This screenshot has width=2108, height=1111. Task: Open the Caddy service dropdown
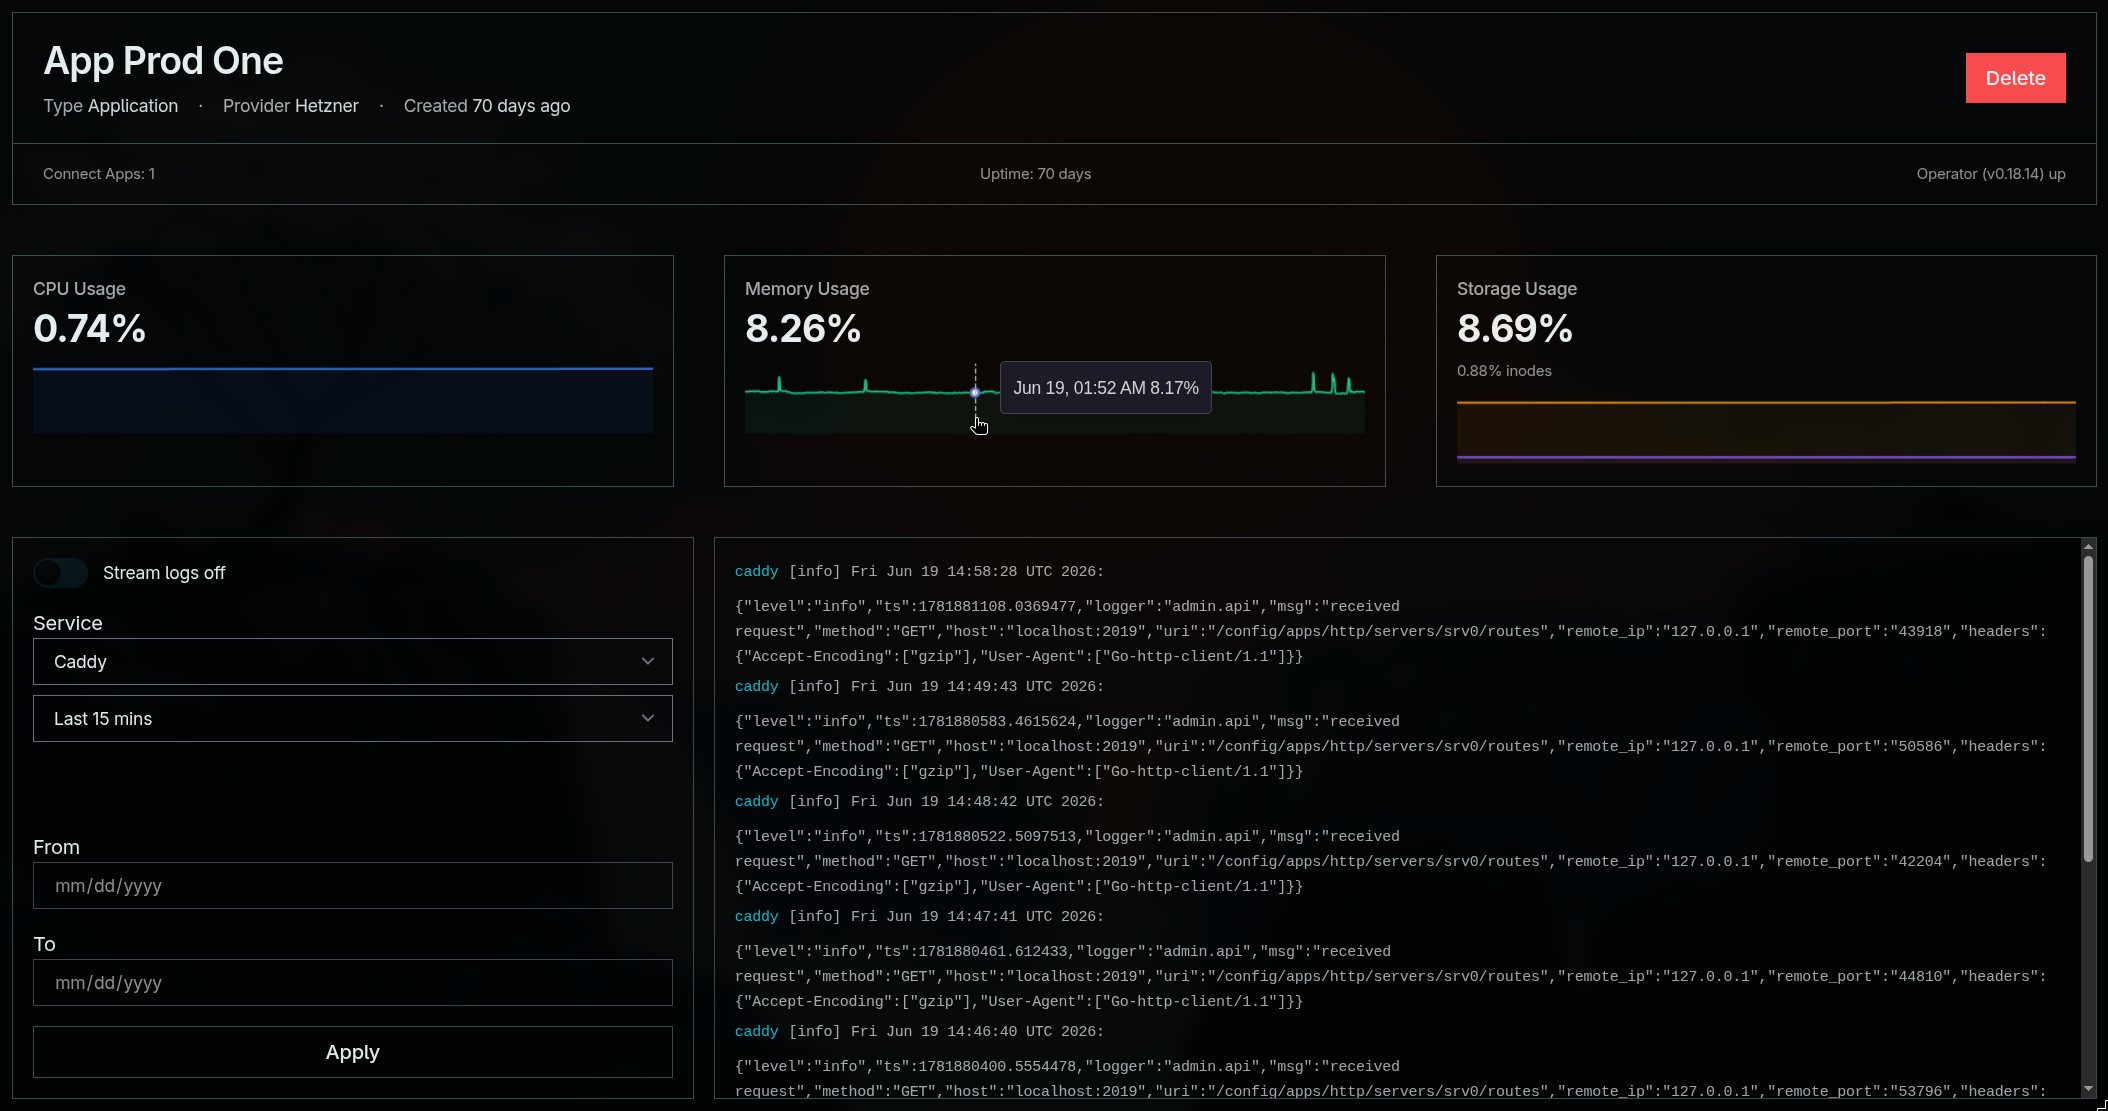(x=352, y=662)
